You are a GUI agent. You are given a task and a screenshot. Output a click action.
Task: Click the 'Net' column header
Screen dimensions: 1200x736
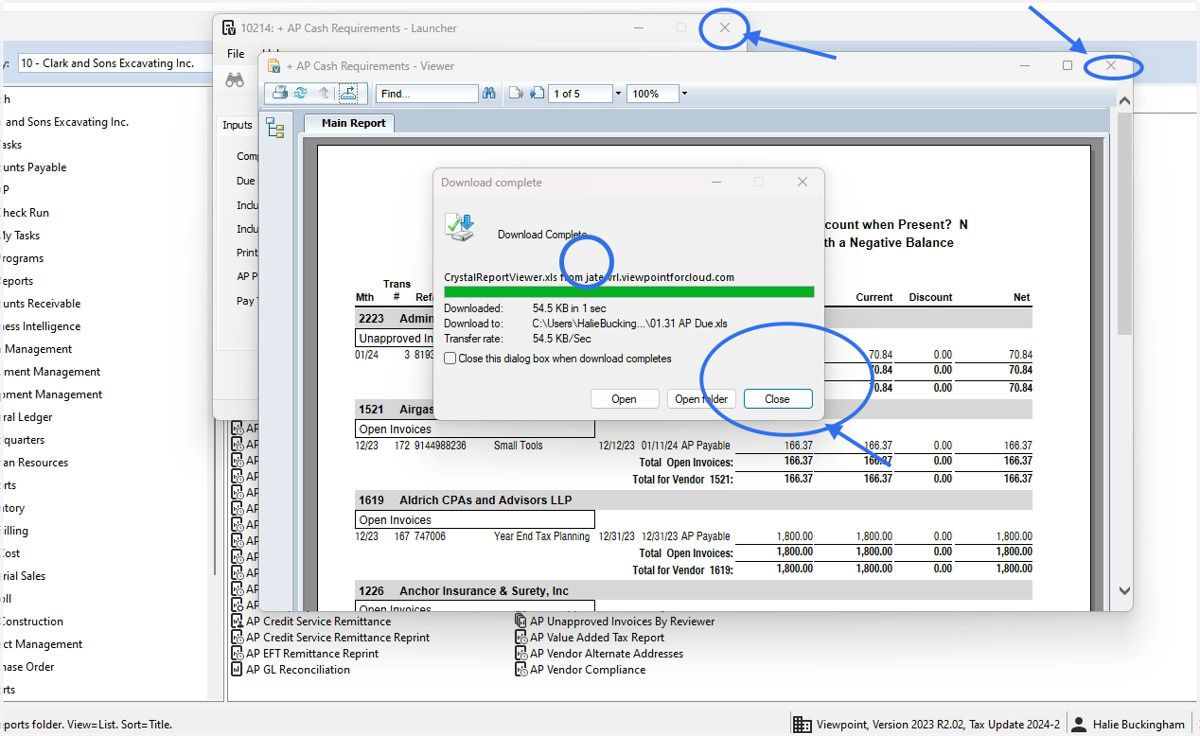click(x=1022, y=297)
